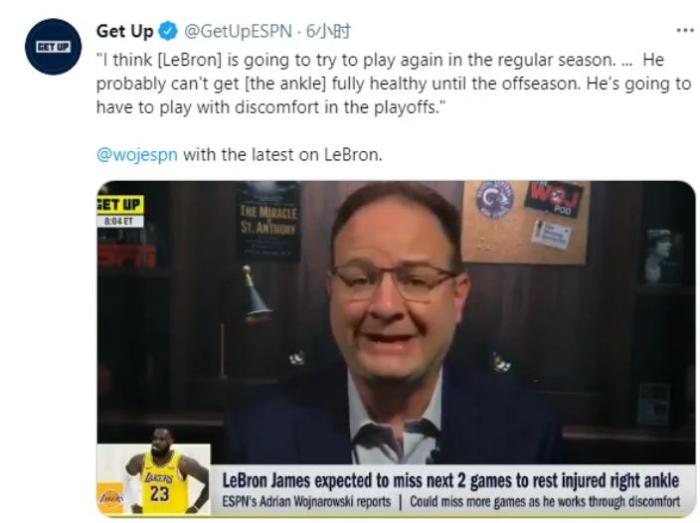
Task: Open the Get Up profile avatar
Action: pyautogui.click(x=53, y=46)
